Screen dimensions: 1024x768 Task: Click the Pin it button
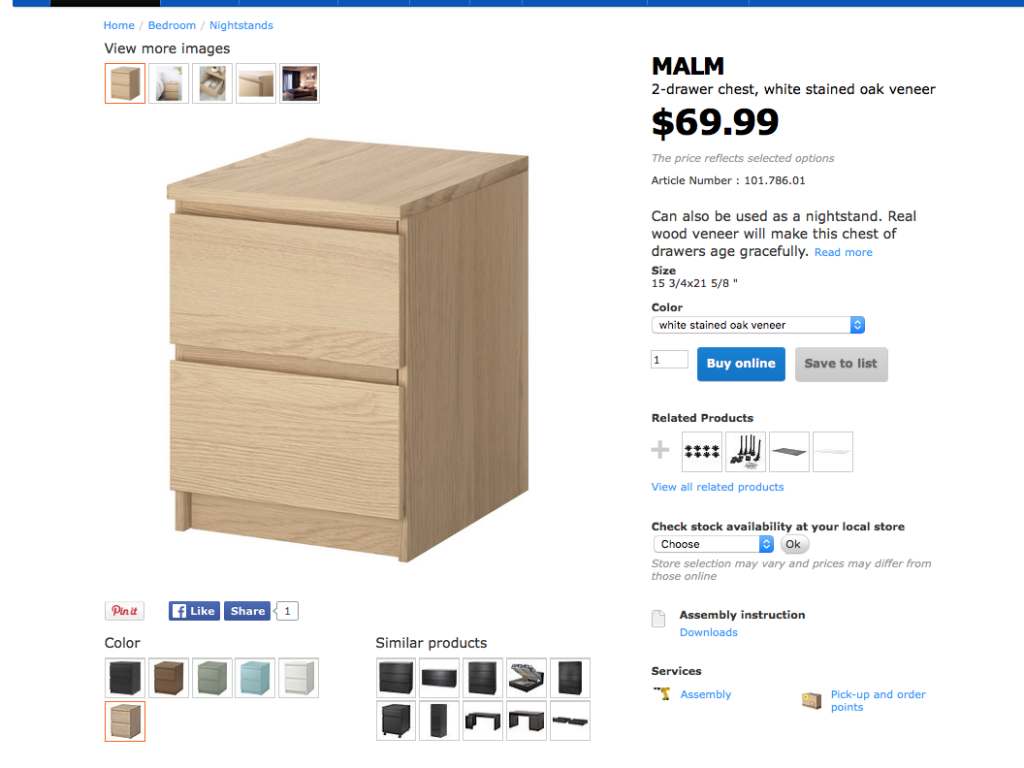[124, 611]
